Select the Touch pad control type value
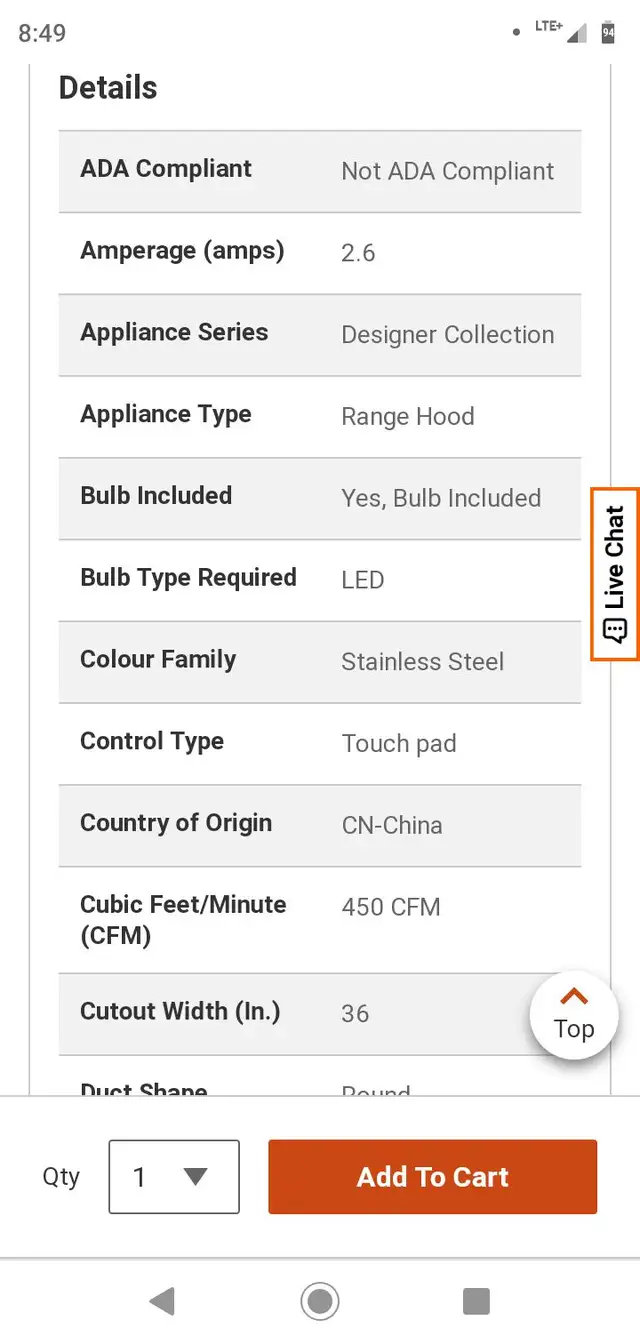Viewport: 640px width, 1344px height. point(399,744)
